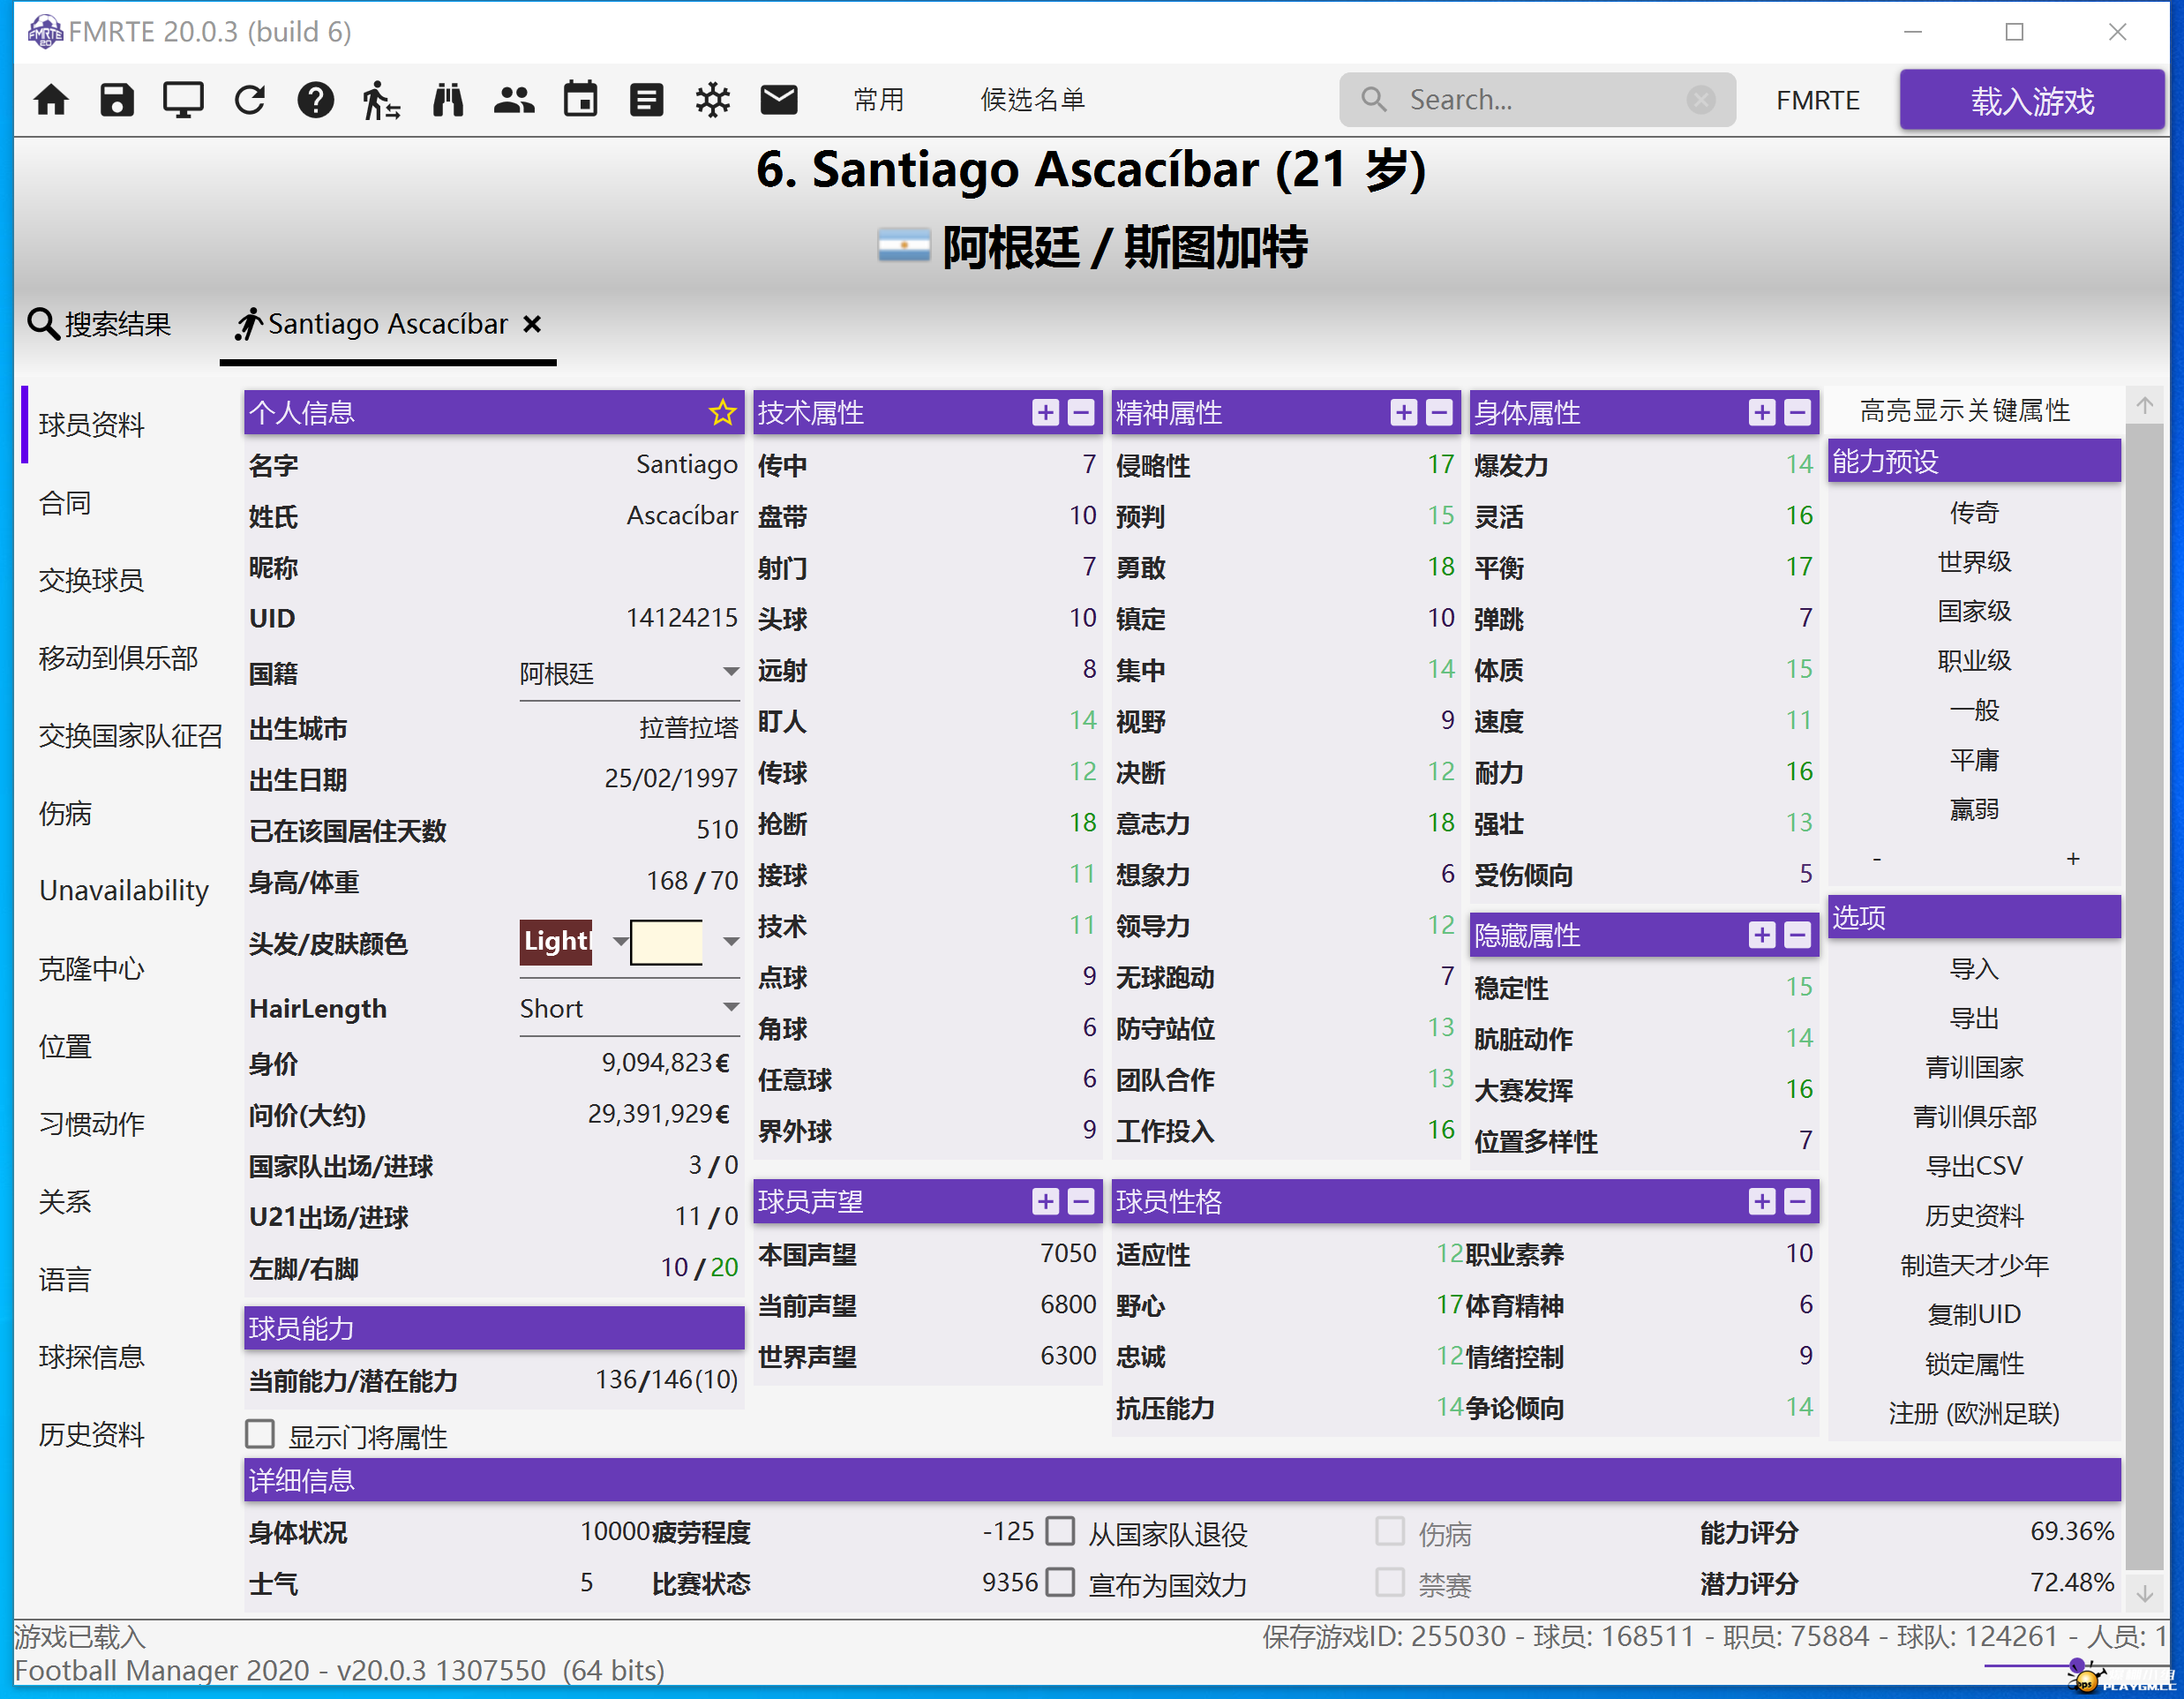Apply the 世界级 ability preset
The height and width of the screenshot is (1699, 2184).
pyautogui.click(x=1973, y=562)
